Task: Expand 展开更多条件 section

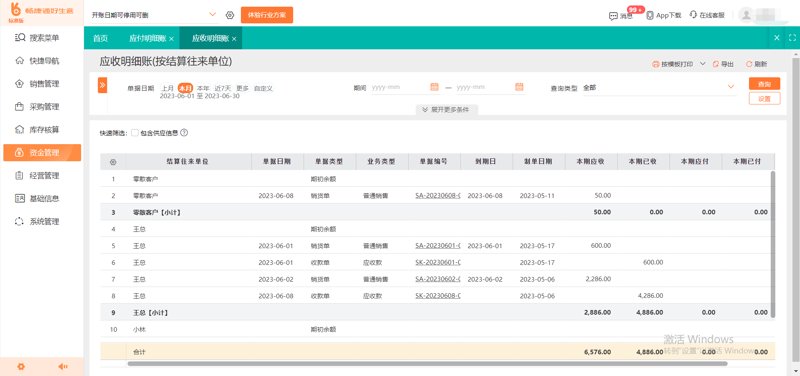Action: 447,110
